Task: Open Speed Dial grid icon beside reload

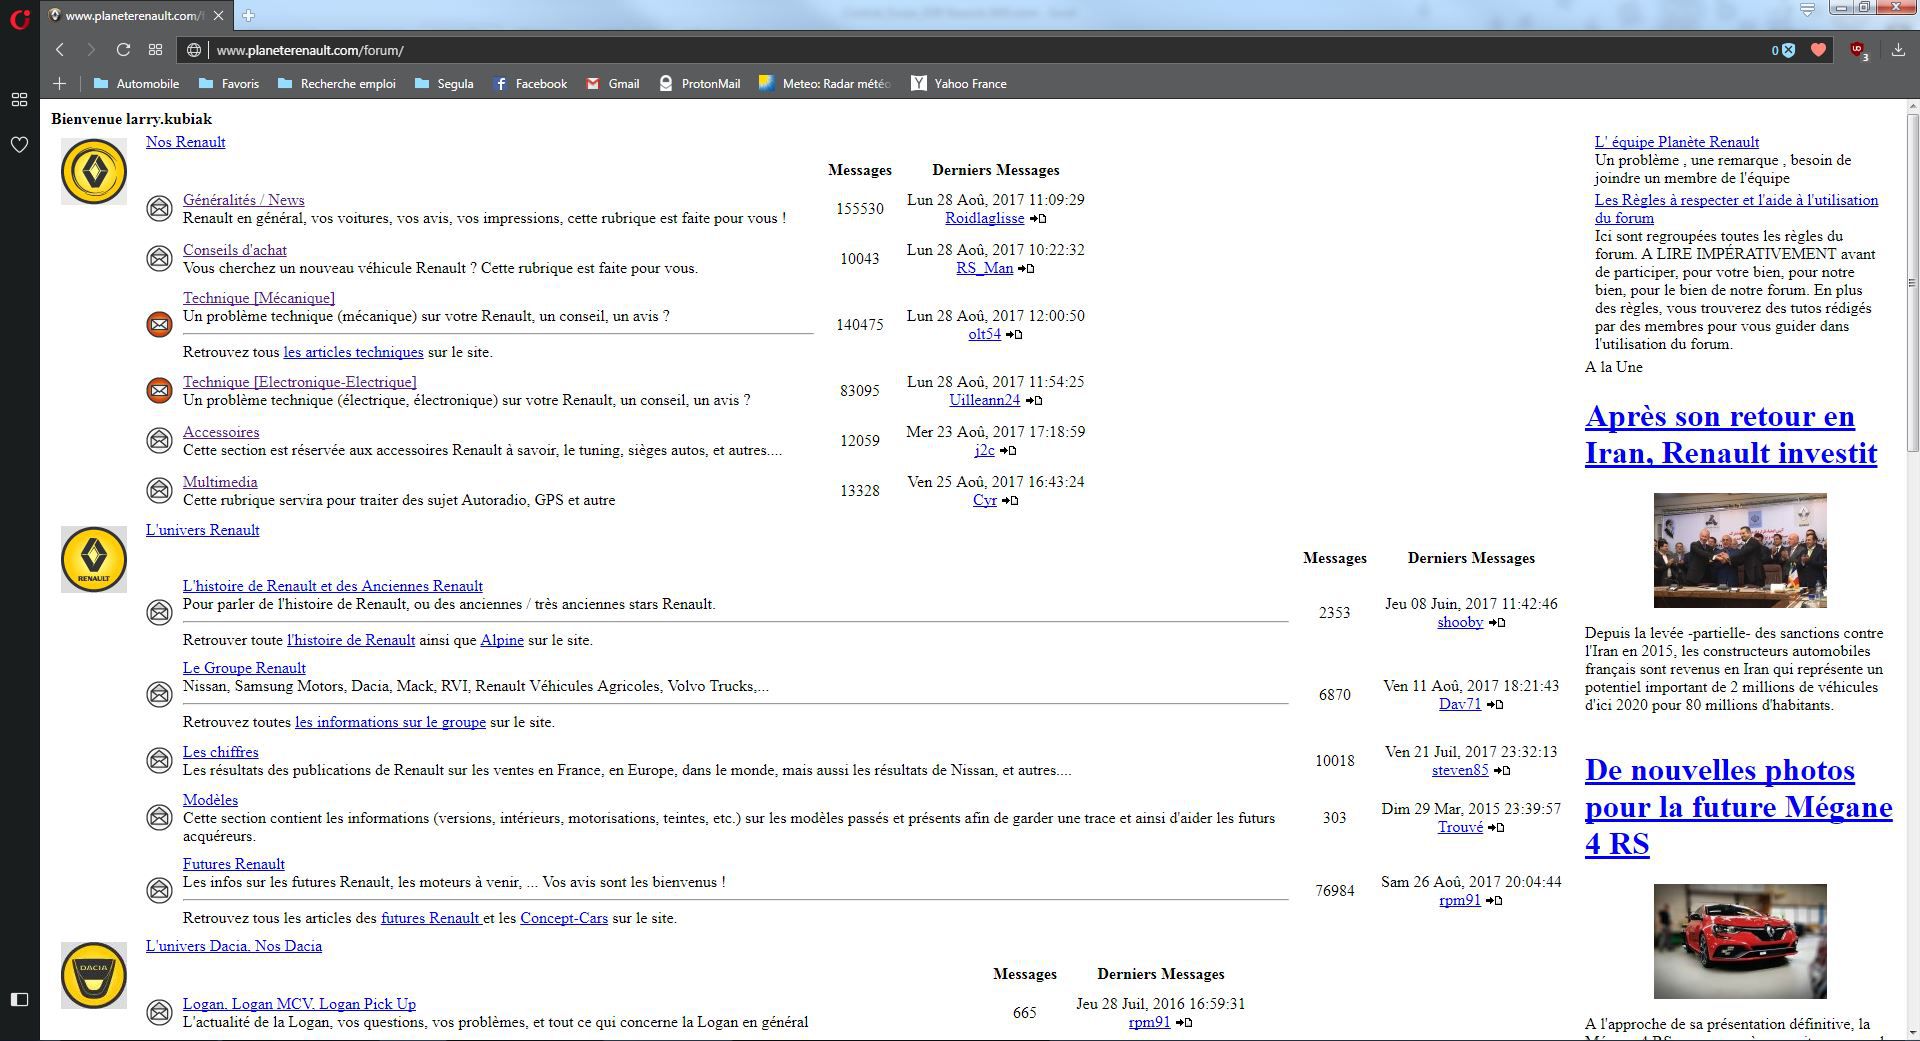Action: pyautogui.click(x=155, y=50)
